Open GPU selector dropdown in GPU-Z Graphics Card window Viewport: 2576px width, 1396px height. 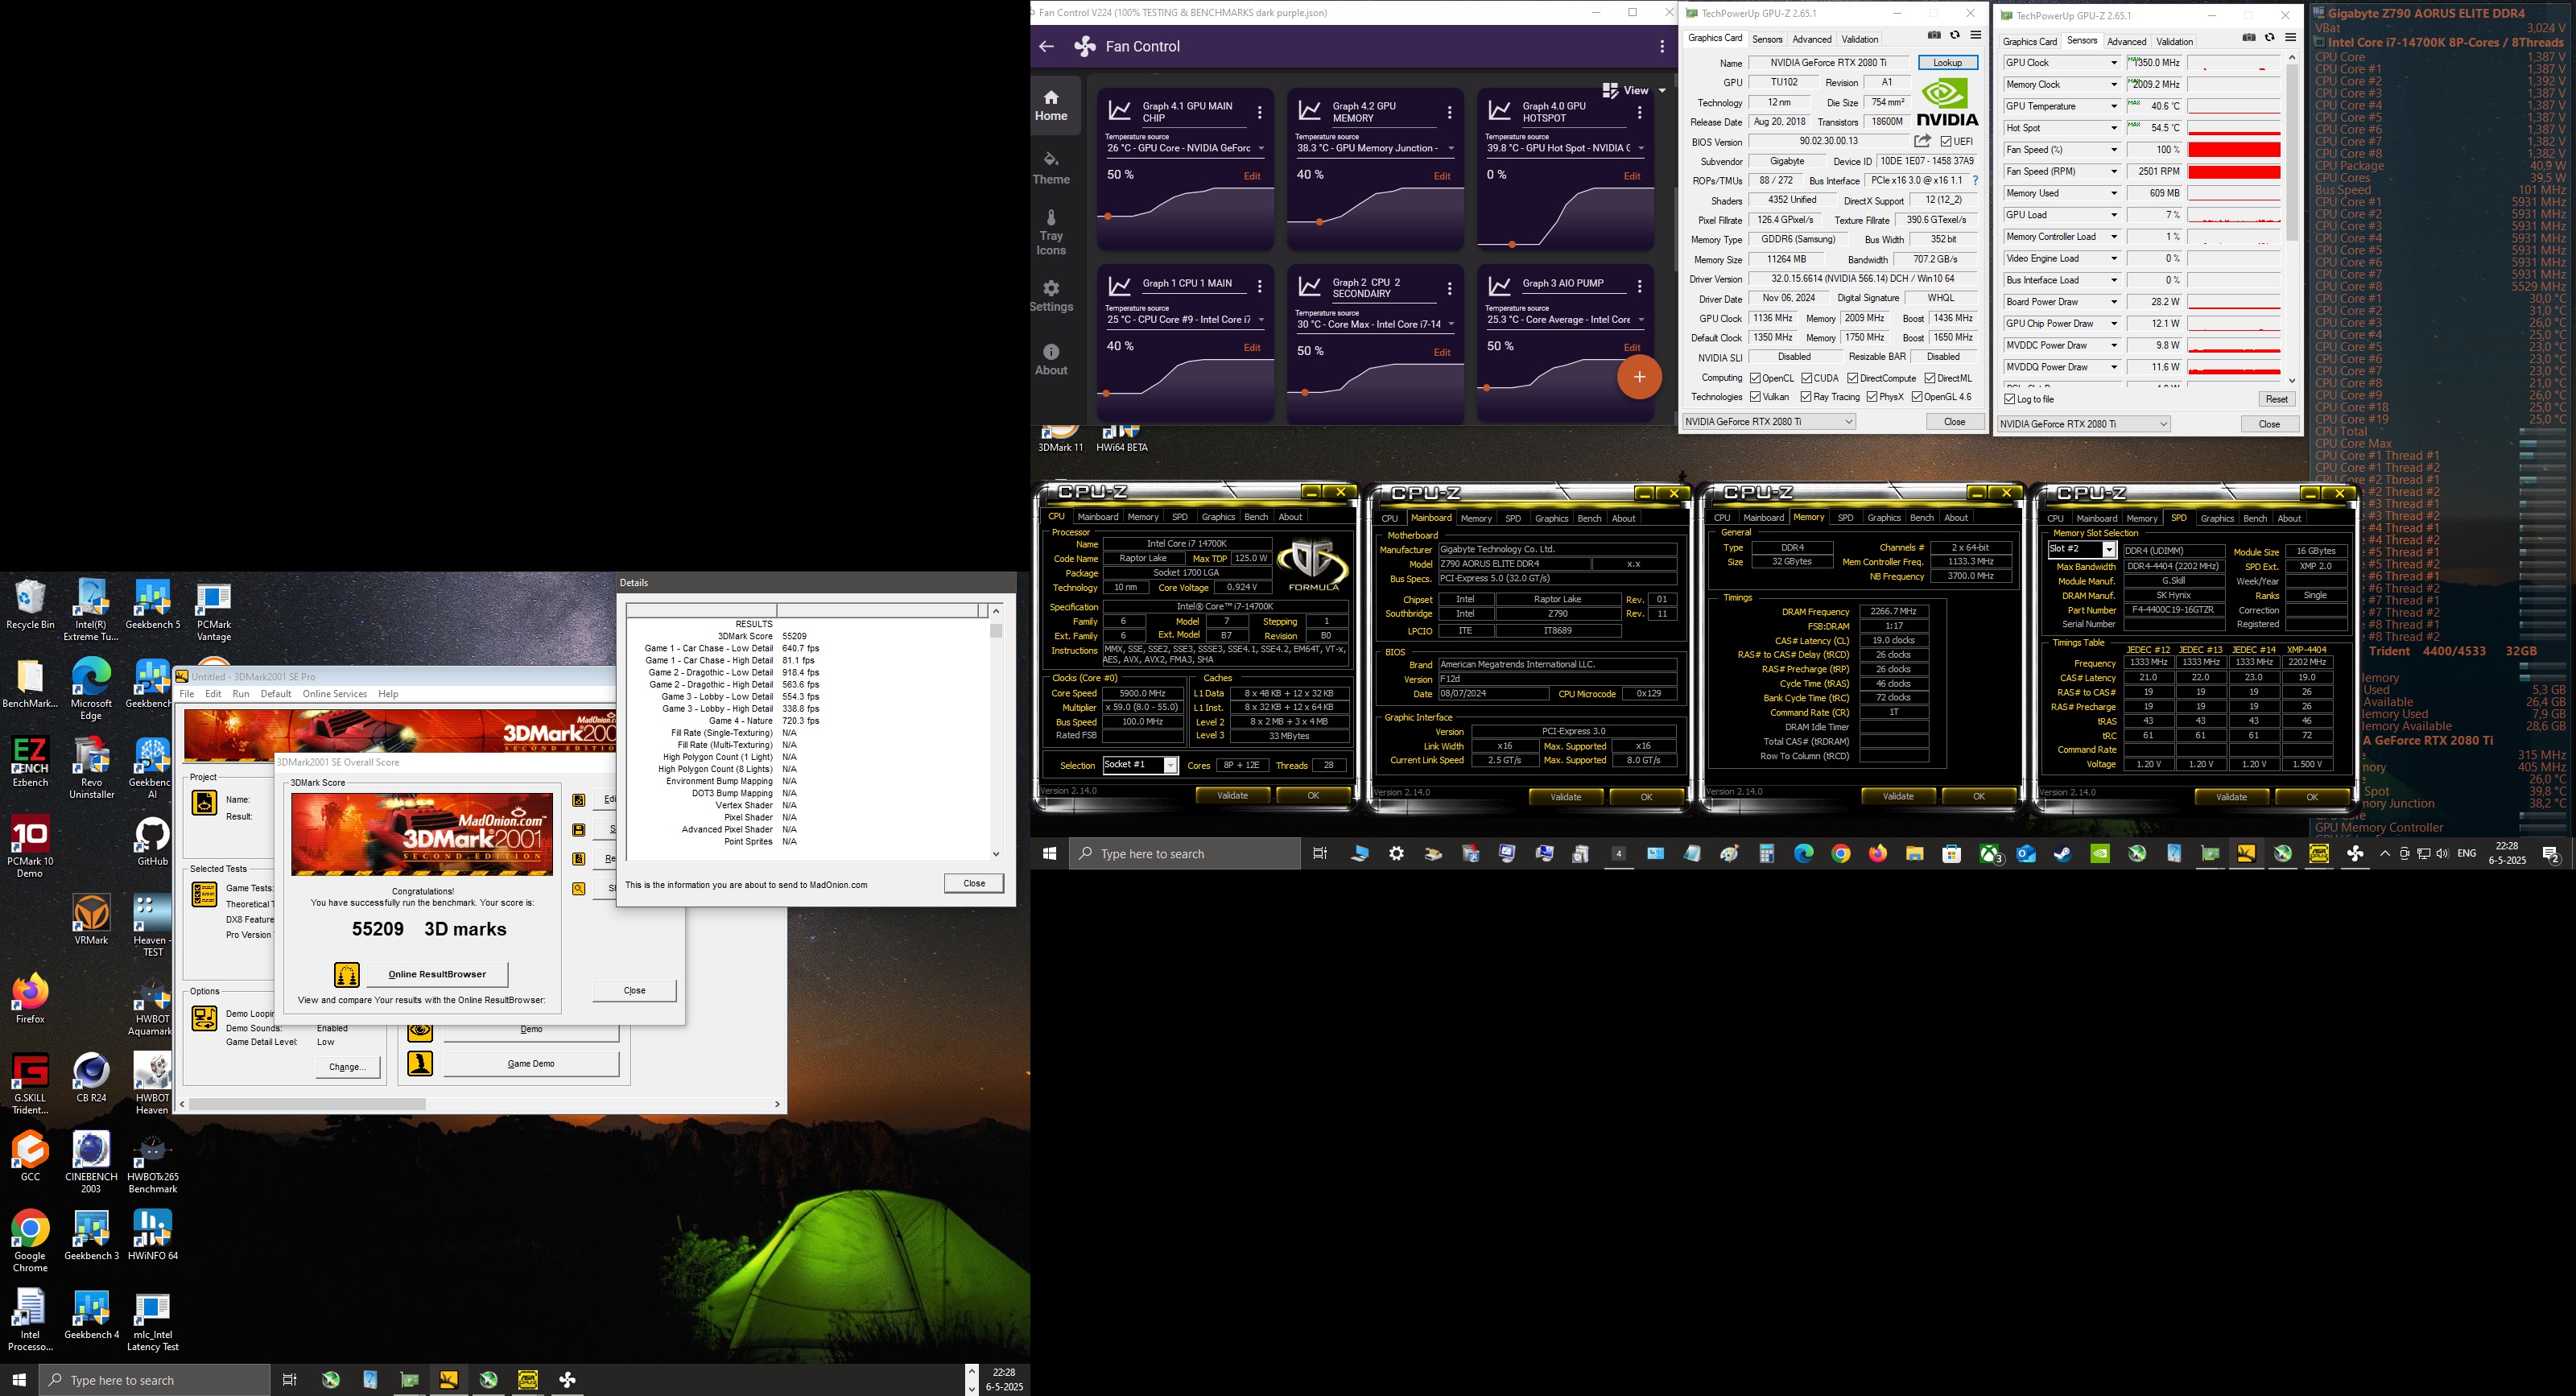(1769, 422)
